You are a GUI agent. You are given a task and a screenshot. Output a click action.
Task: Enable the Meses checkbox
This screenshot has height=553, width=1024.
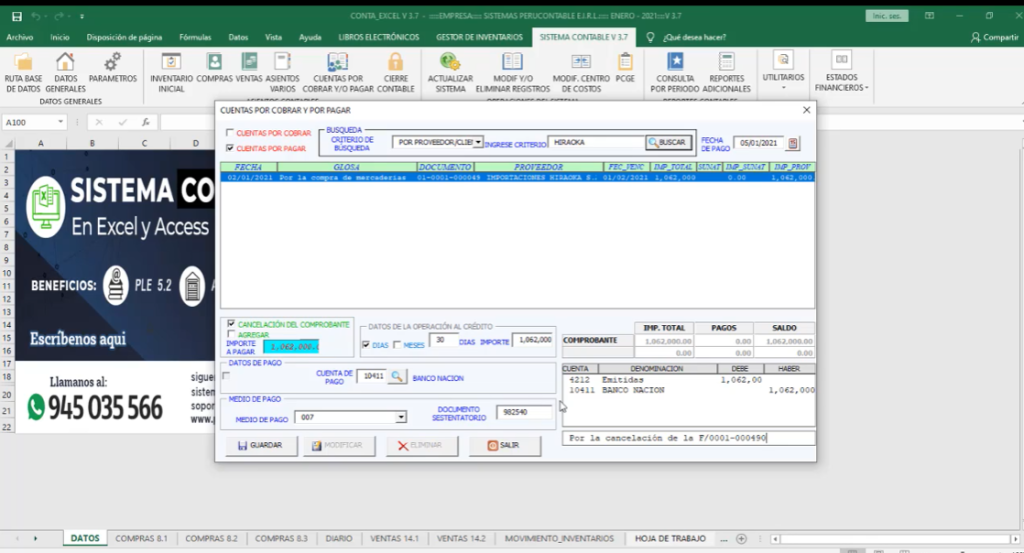[x=396, y=345]
